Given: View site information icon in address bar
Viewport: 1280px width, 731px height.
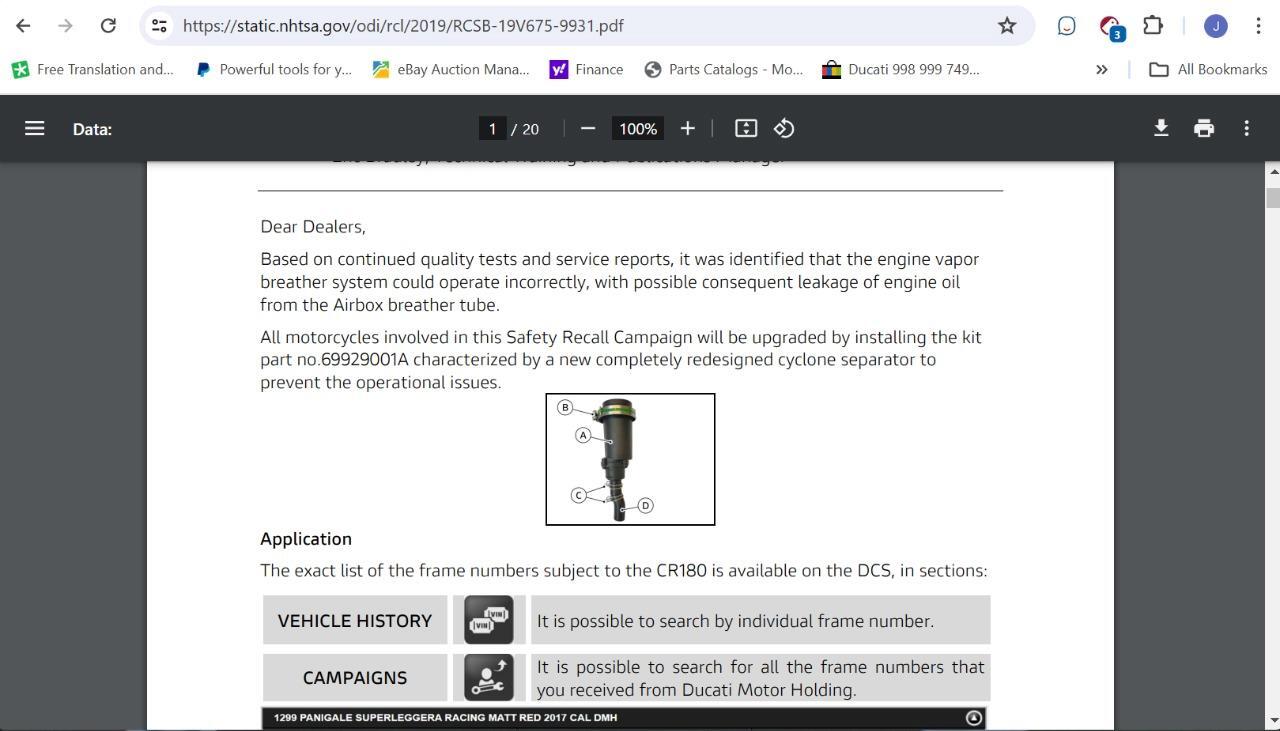Looking at the screenshot, I should (159, 26).
